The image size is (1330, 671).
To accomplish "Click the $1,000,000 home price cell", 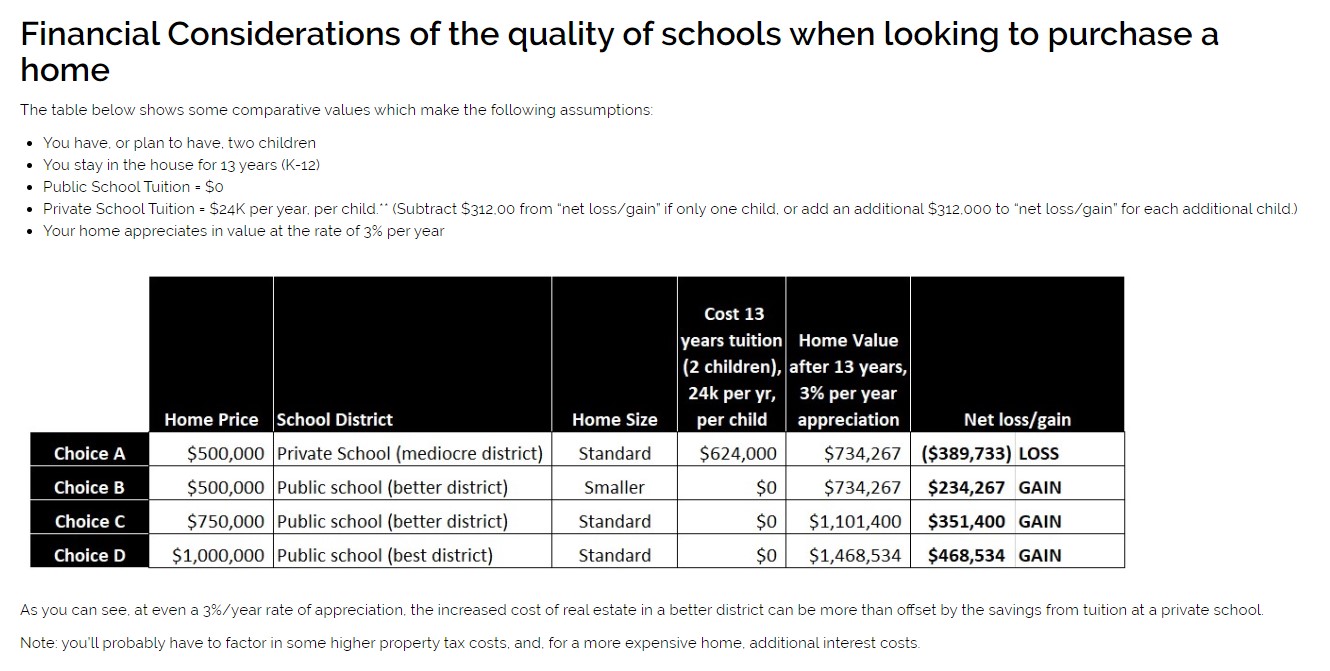I will coord(219,555).
